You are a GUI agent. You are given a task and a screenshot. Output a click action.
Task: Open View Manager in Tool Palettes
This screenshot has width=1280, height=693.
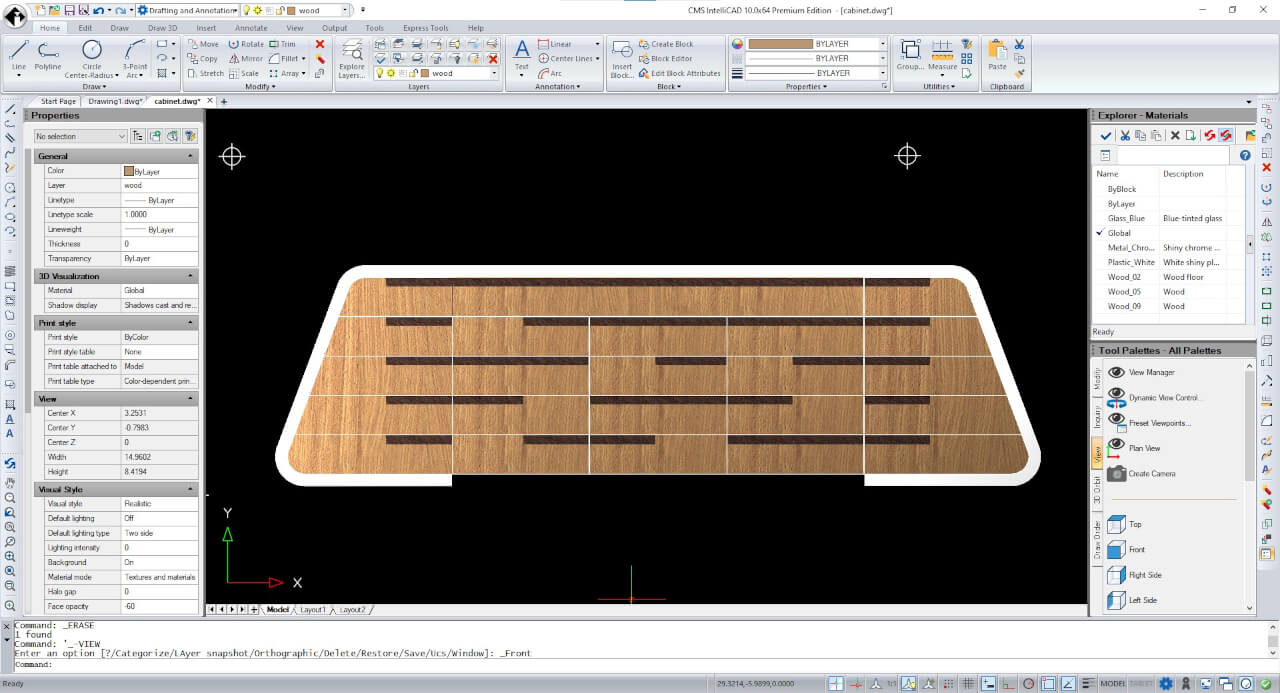coord(1140,372)
